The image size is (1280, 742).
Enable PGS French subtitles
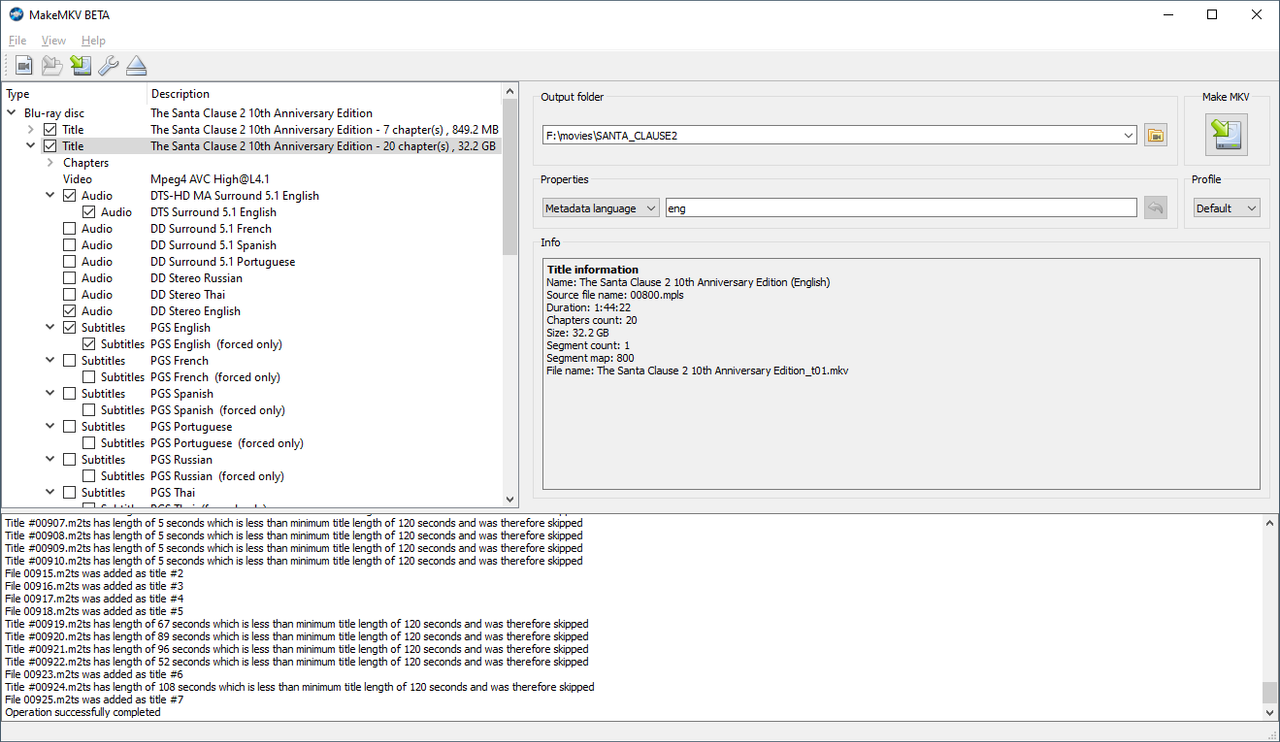point(69,361)
